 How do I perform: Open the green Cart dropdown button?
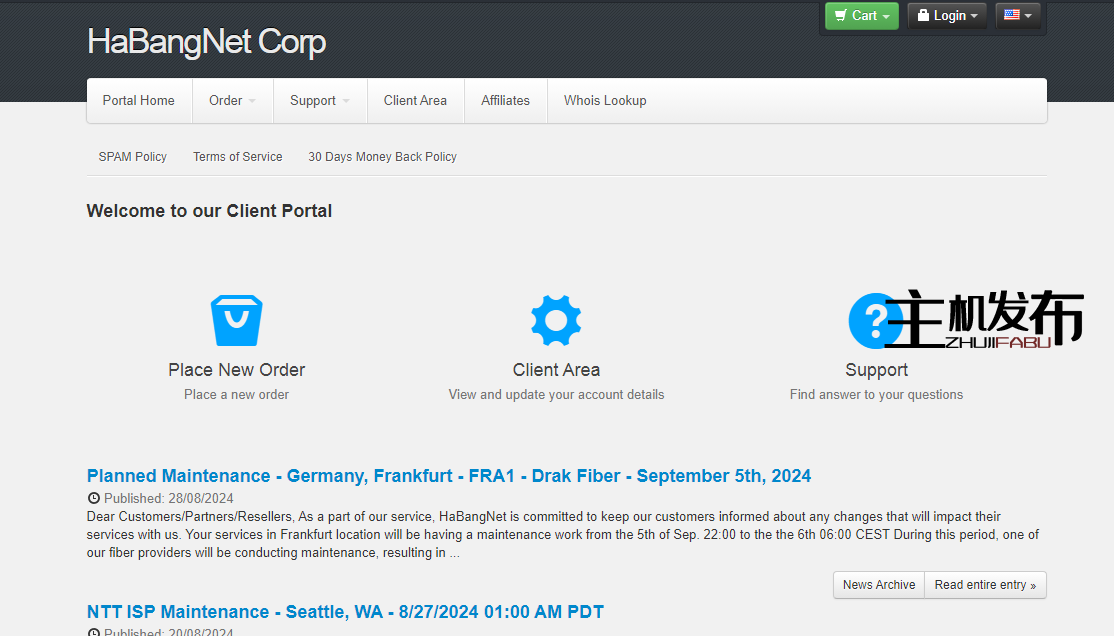click(x=861, y=16)
